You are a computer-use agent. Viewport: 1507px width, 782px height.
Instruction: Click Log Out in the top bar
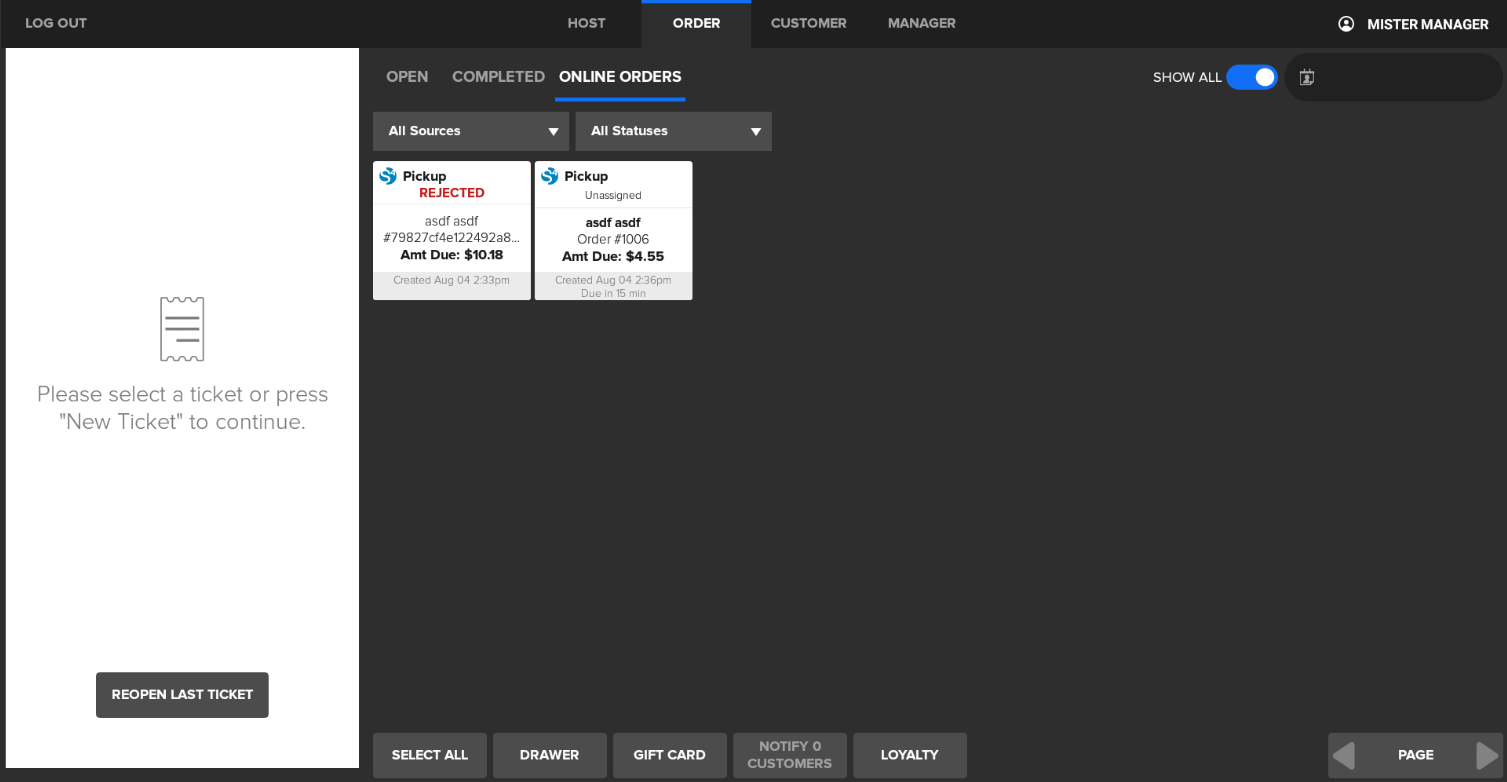pyautogui.click(x=55, y=23)
